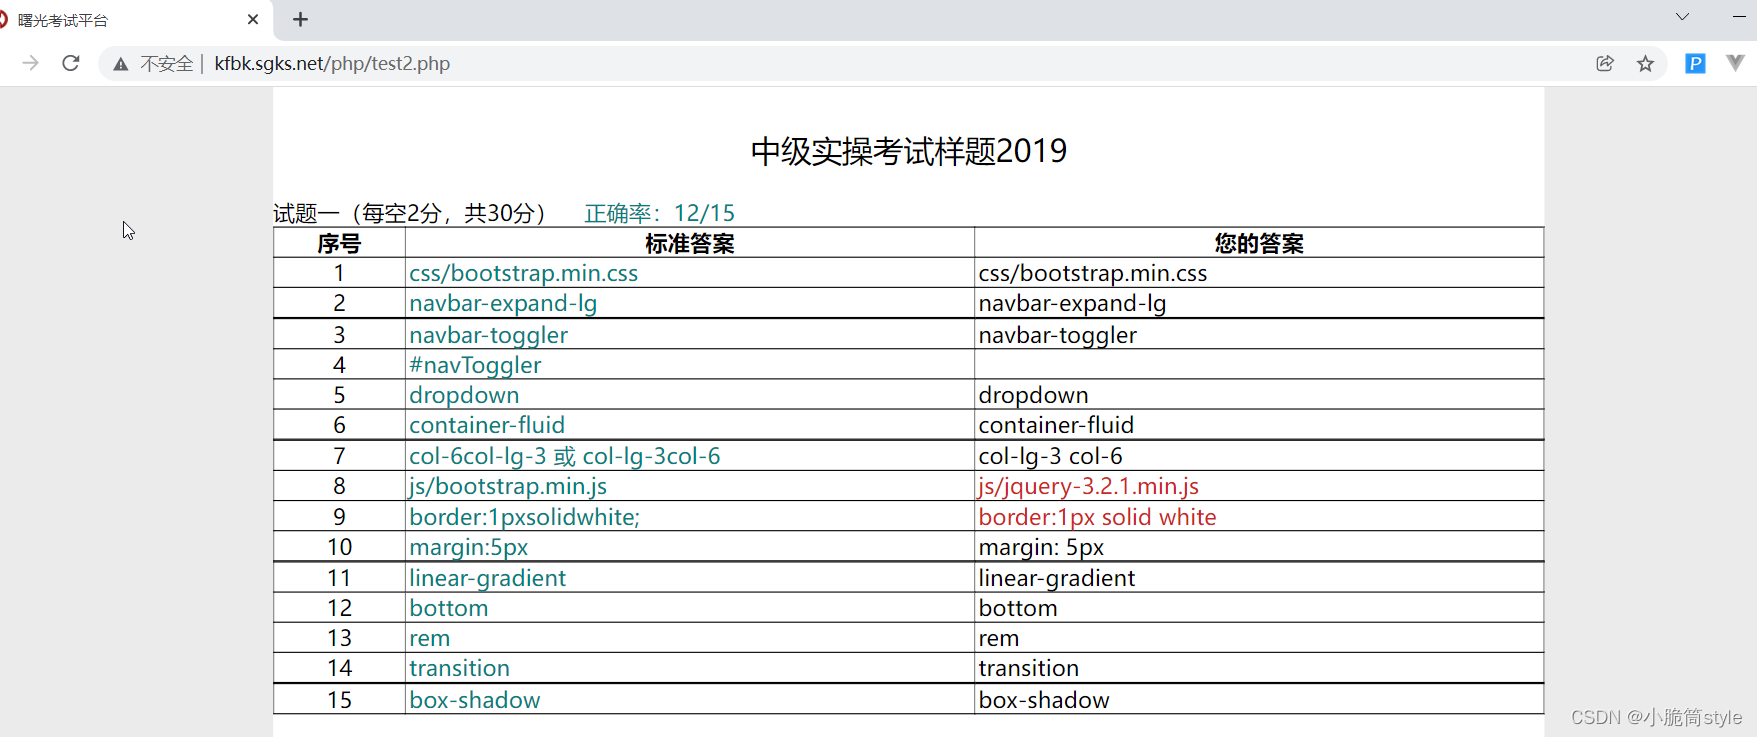Click the 序号 column header

339,243
